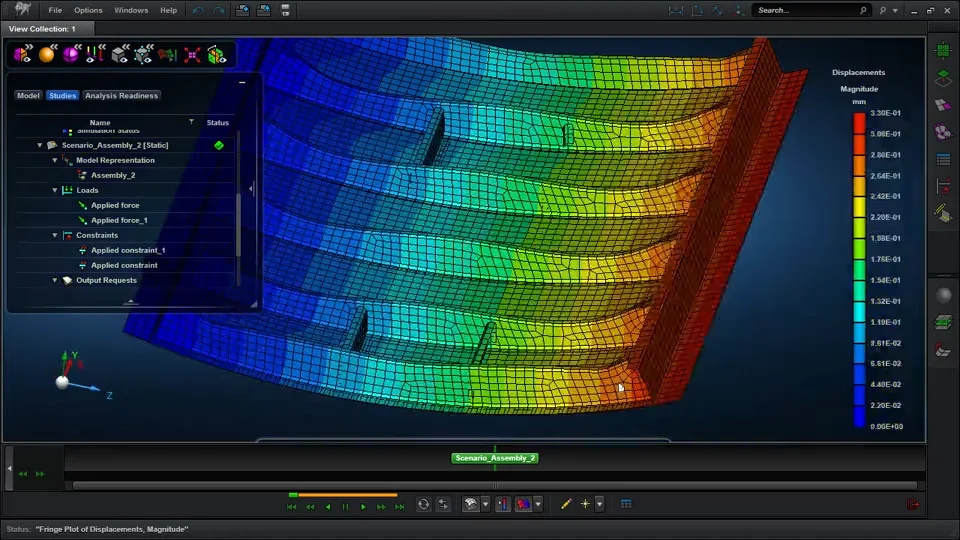Click the green status indicator for Scenario_Assembly_2
This screenshot has width=960, height=540.
point(218,146)
